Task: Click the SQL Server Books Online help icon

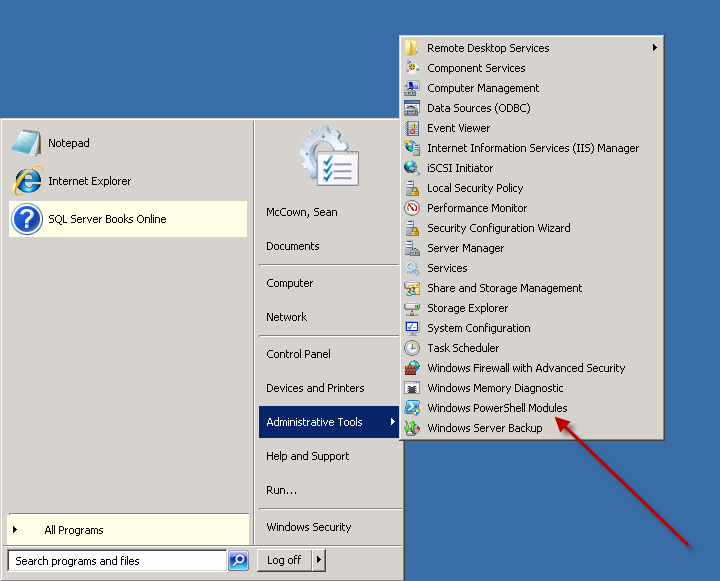Action: coord(27,219)
